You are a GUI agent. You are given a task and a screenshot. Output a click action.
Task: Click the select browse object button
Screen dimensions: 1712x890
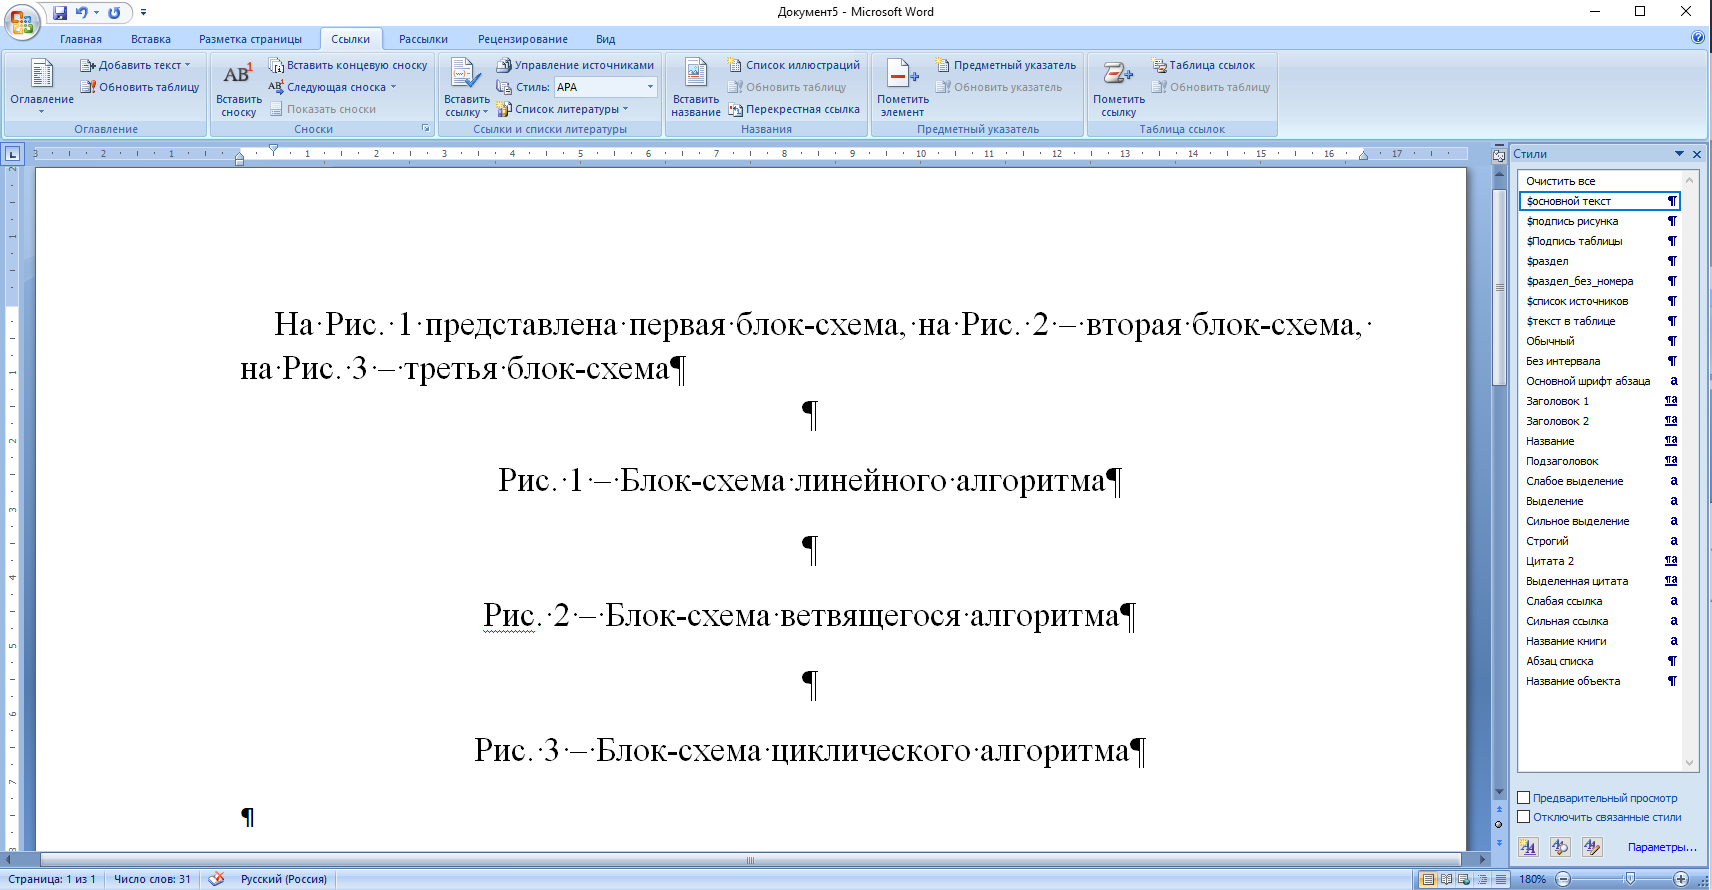pos(1498,825)
